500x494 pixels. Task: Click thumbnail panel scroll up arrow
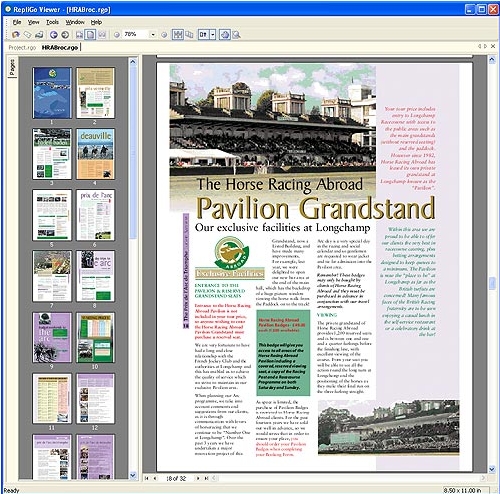133,62
